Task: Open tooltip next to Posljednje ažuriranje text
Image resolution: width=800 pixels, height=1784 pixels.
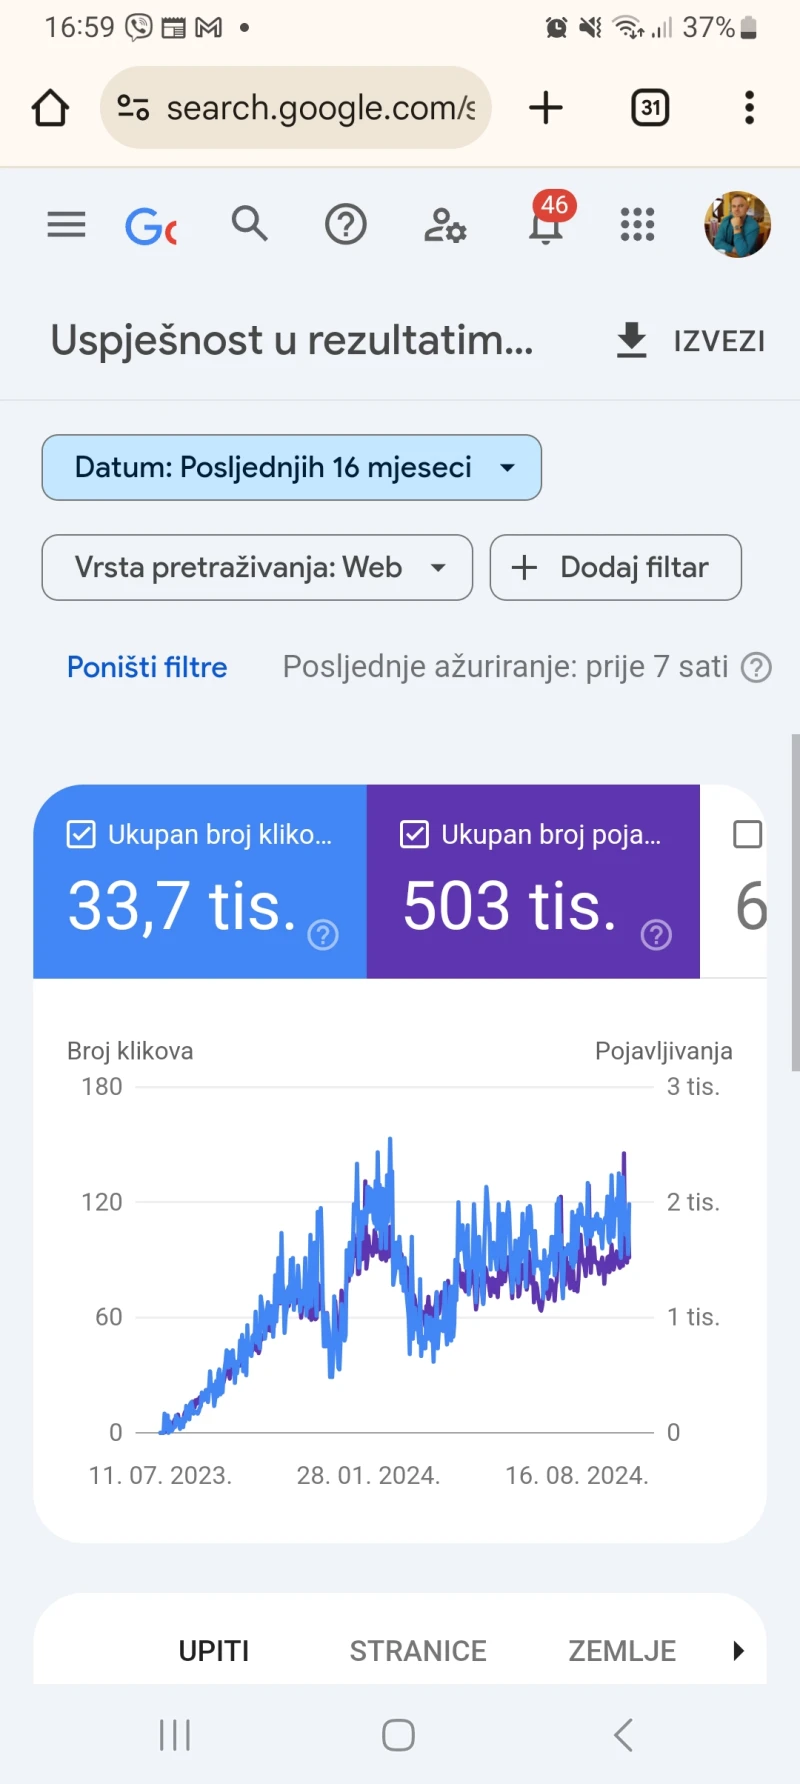Action: point(757,667)
